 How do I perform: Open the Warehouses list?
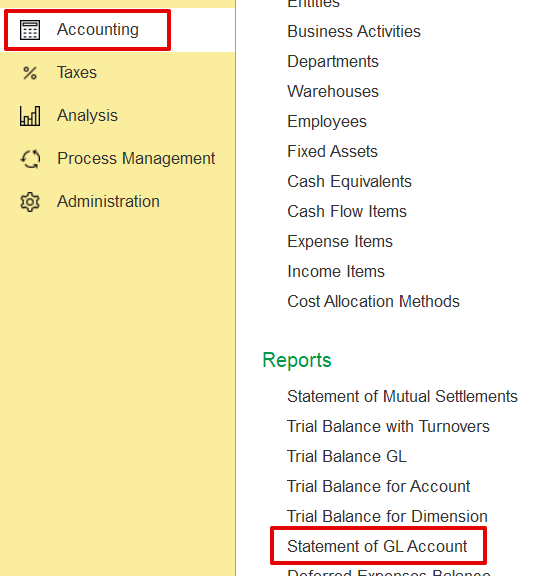pyautogui.click(x=333, y=91)
